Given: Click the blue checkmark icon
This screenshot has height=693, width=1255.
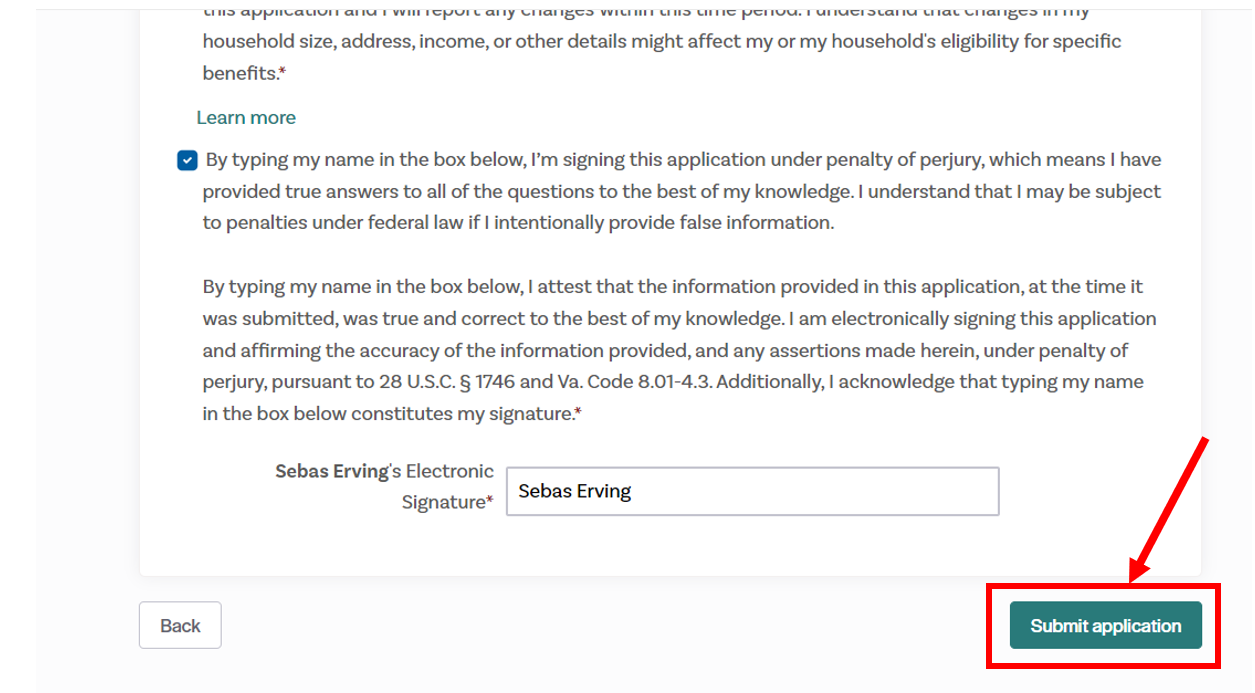Looking at the screenshot, I should [x=187, y=160].
